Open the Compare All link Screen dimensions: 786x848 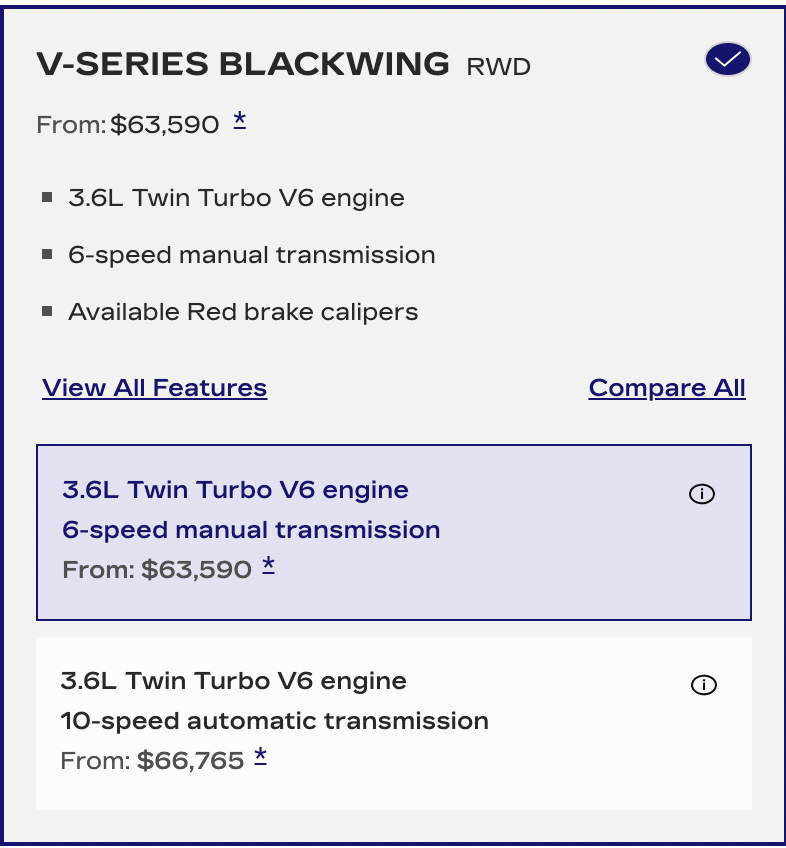click(667, 388)
